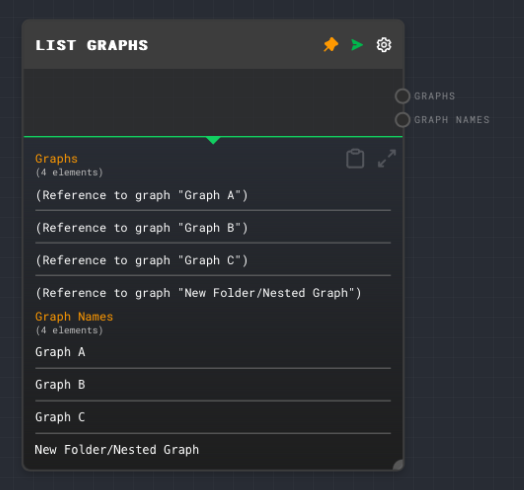
Task: Open node settings gear icon
Action: click(x=384, y=45)
